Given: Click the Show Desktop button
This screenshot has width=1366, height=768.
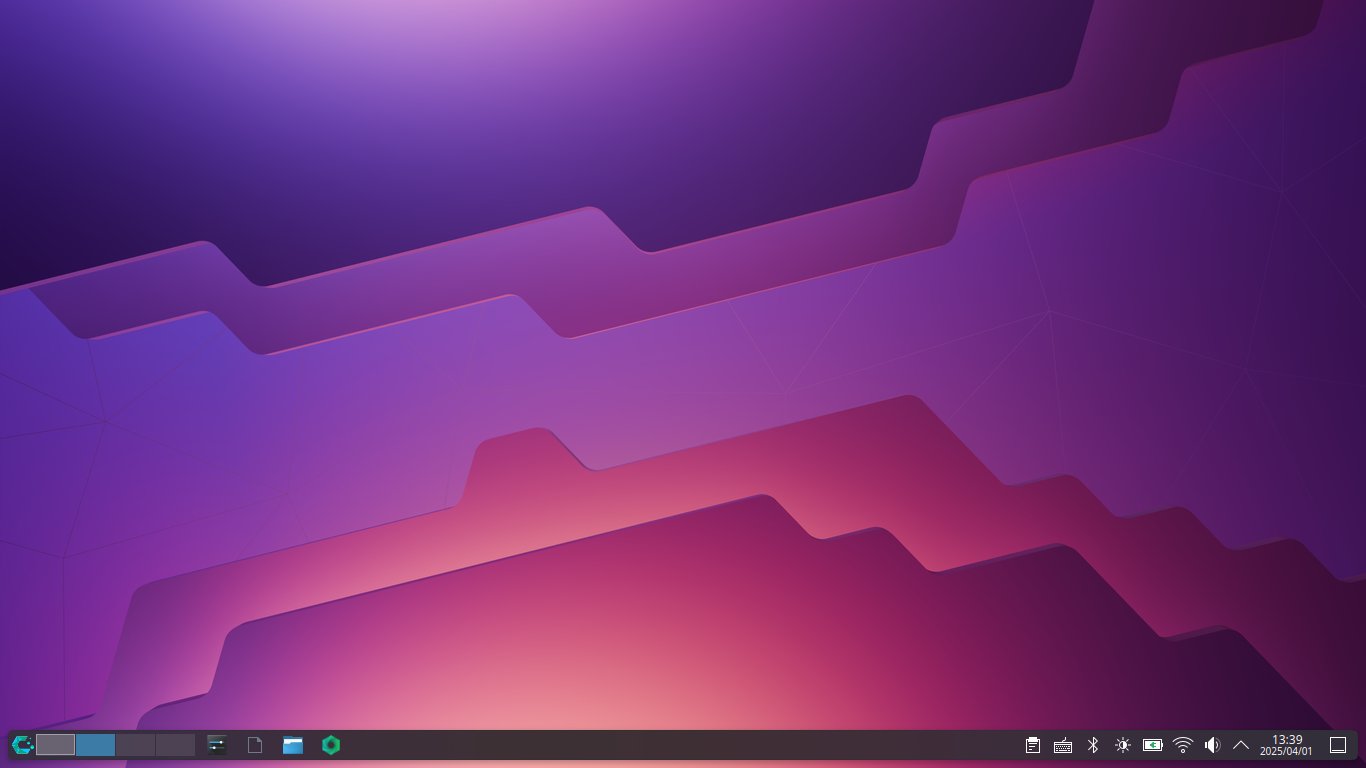Looking at the screenshot, I should pos(1338,745).
